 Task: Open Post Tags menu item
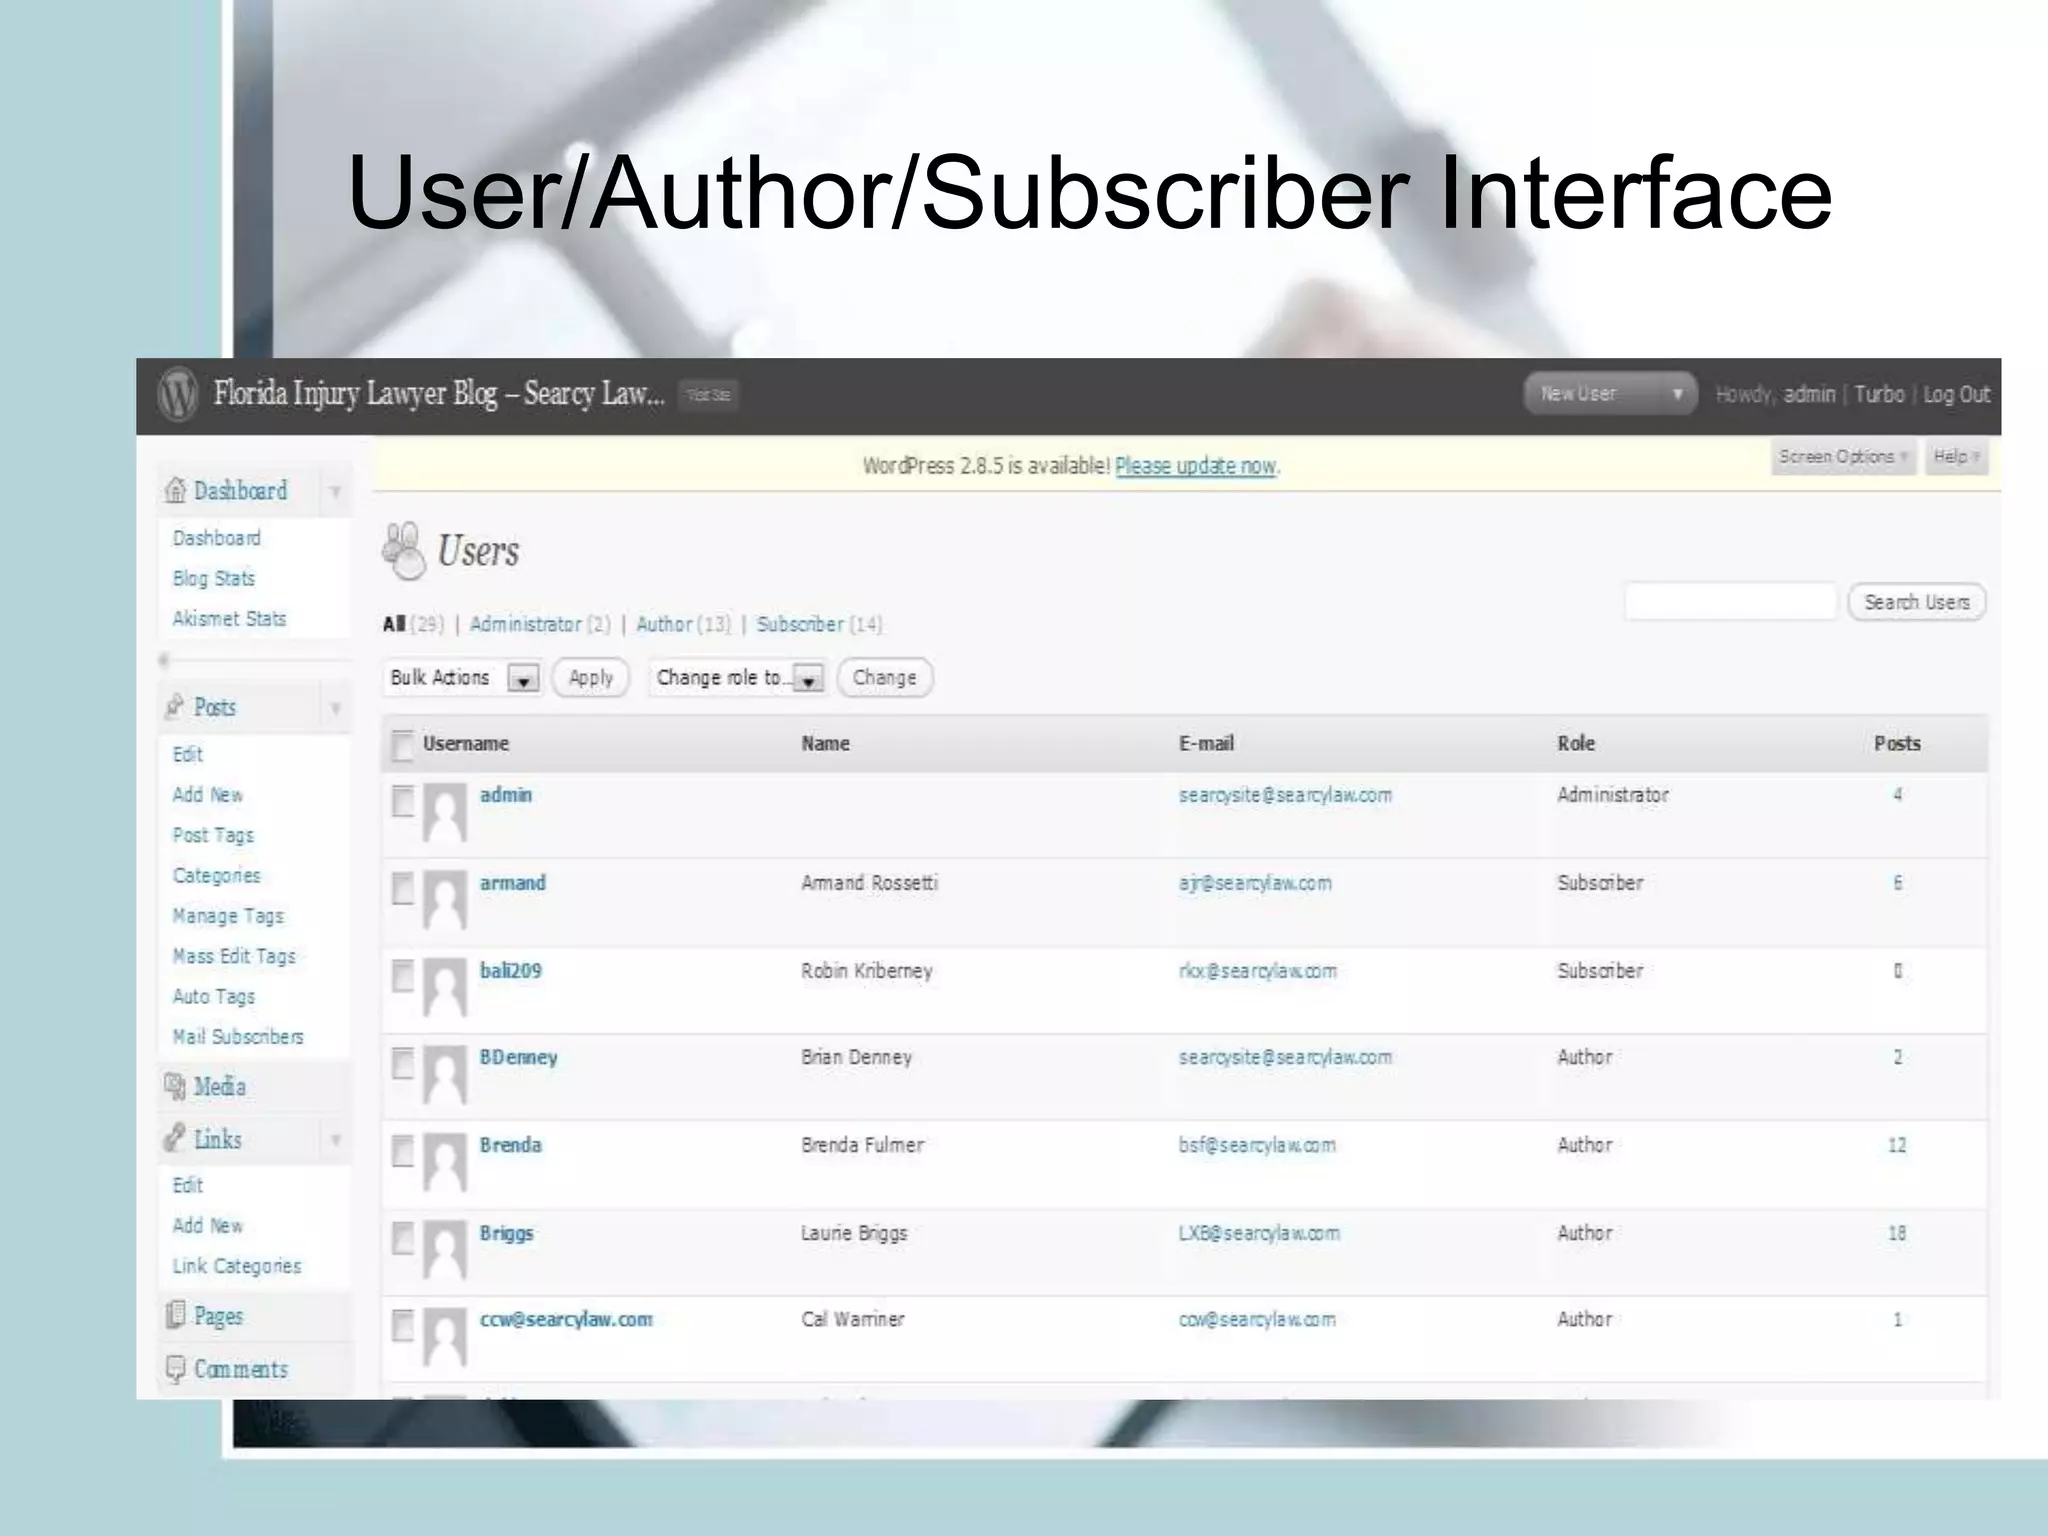[213, 835]
